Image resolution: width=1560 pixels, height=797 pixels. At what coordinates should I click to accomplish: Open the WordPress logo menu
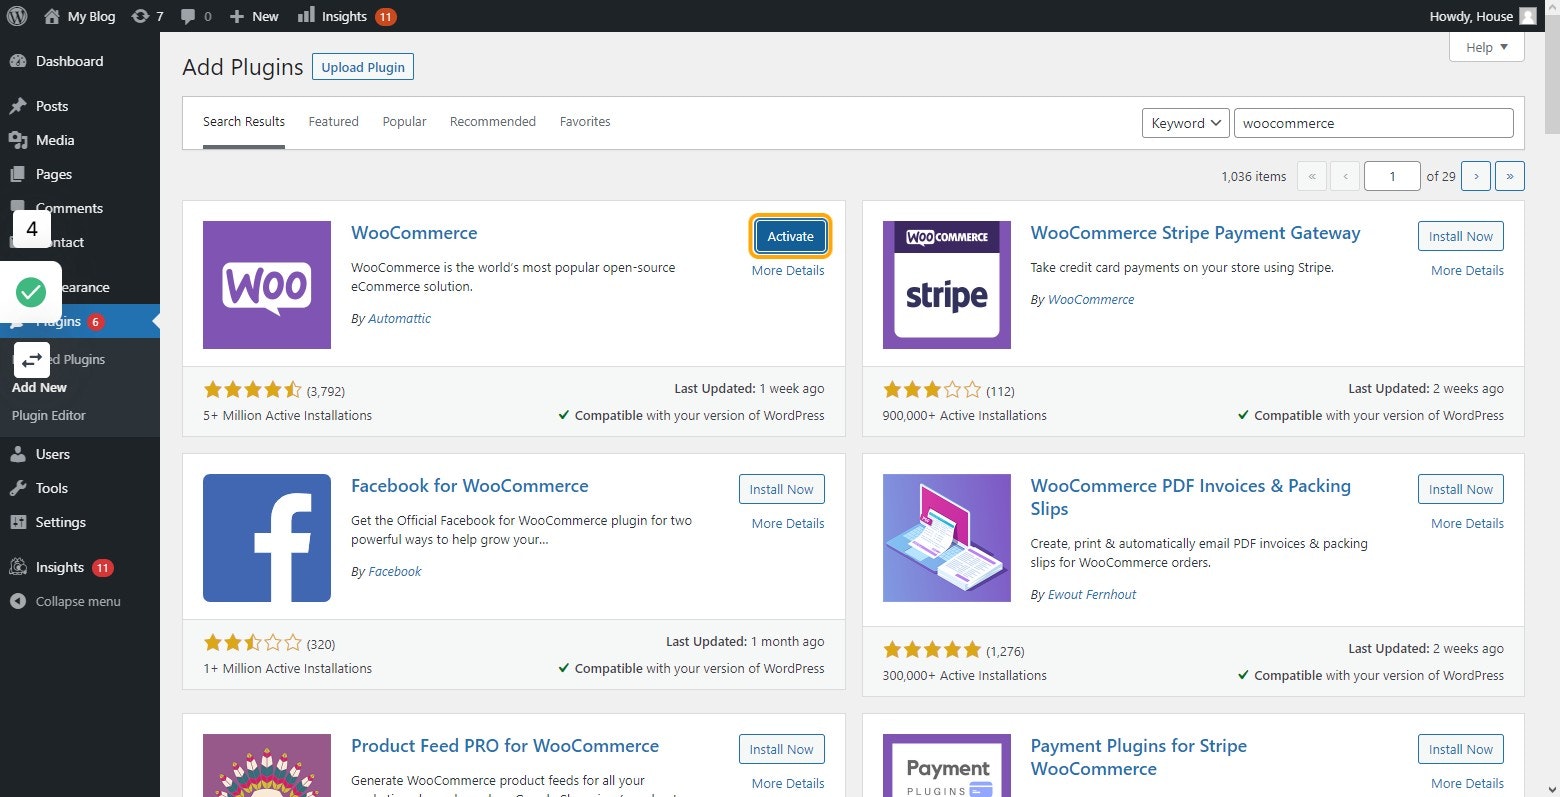[17, 16]
